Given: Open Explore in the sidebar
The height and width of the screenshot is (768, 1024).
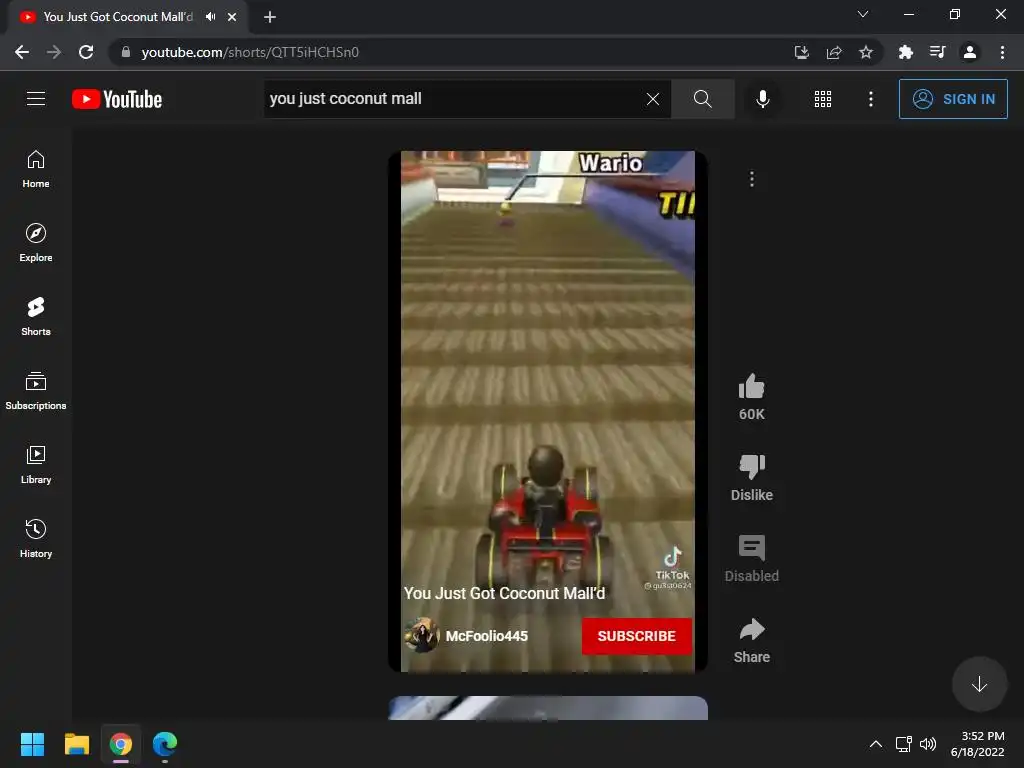Looking at the screenshot, I should pyautogui.click(x=36, y=243).
